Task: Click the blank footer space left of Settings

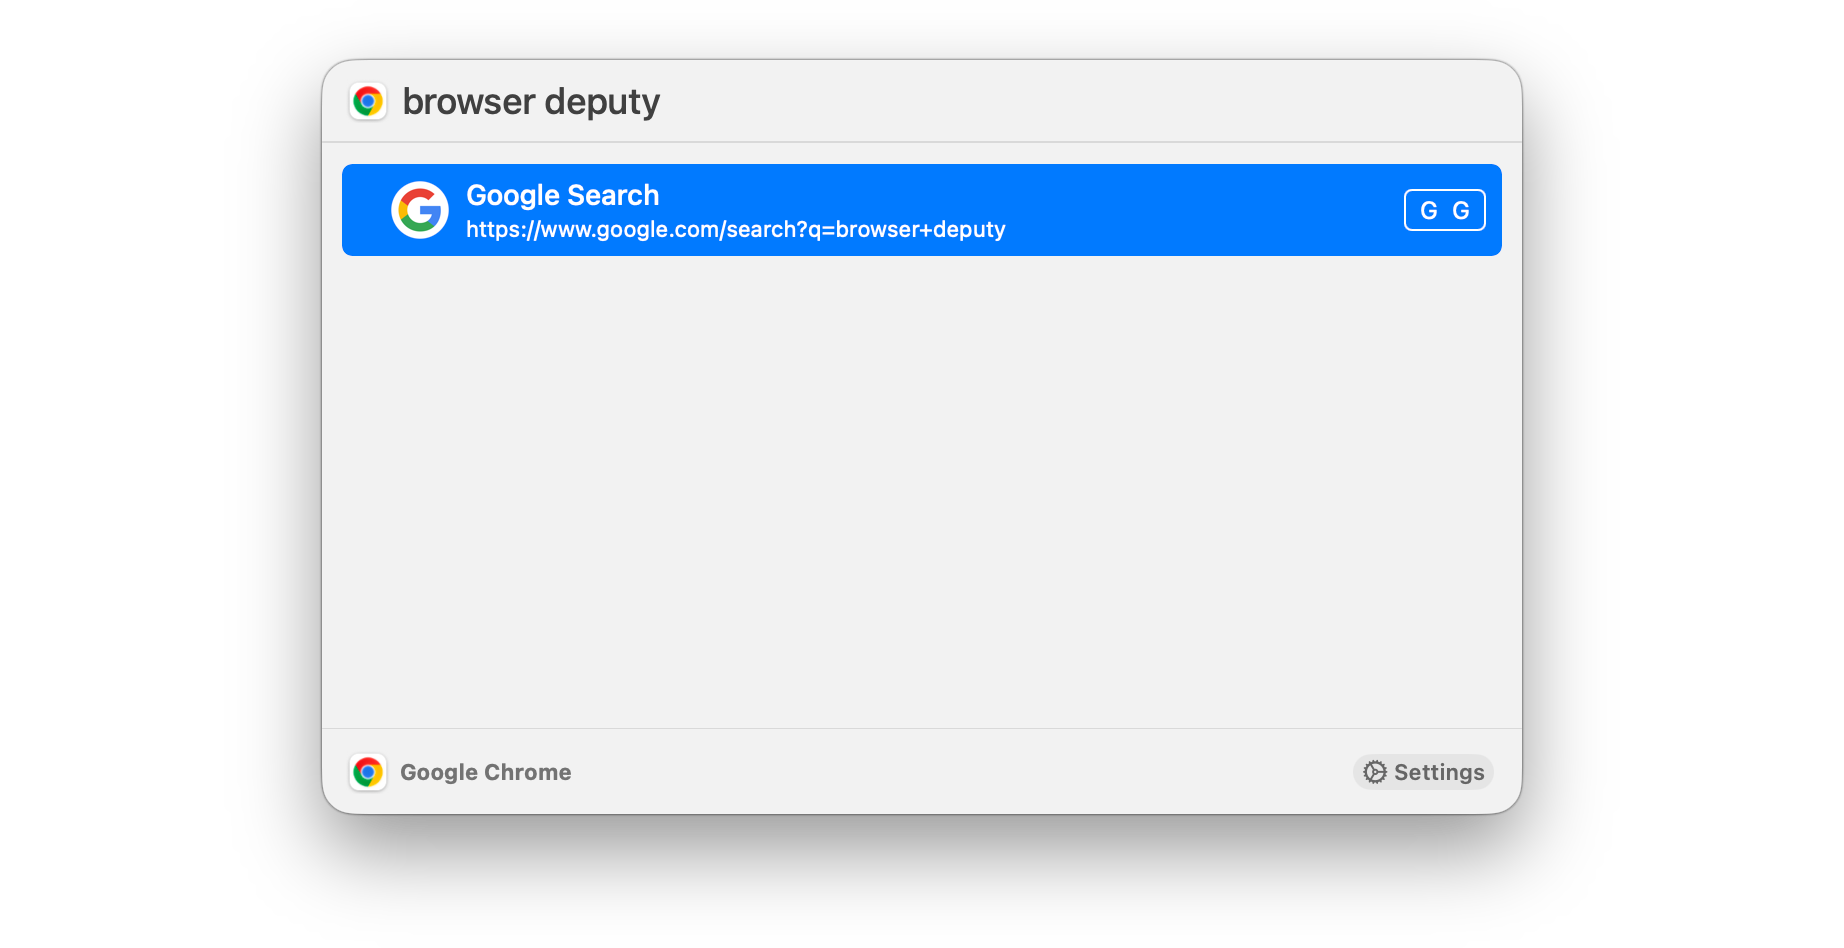Action: [960, 772]
